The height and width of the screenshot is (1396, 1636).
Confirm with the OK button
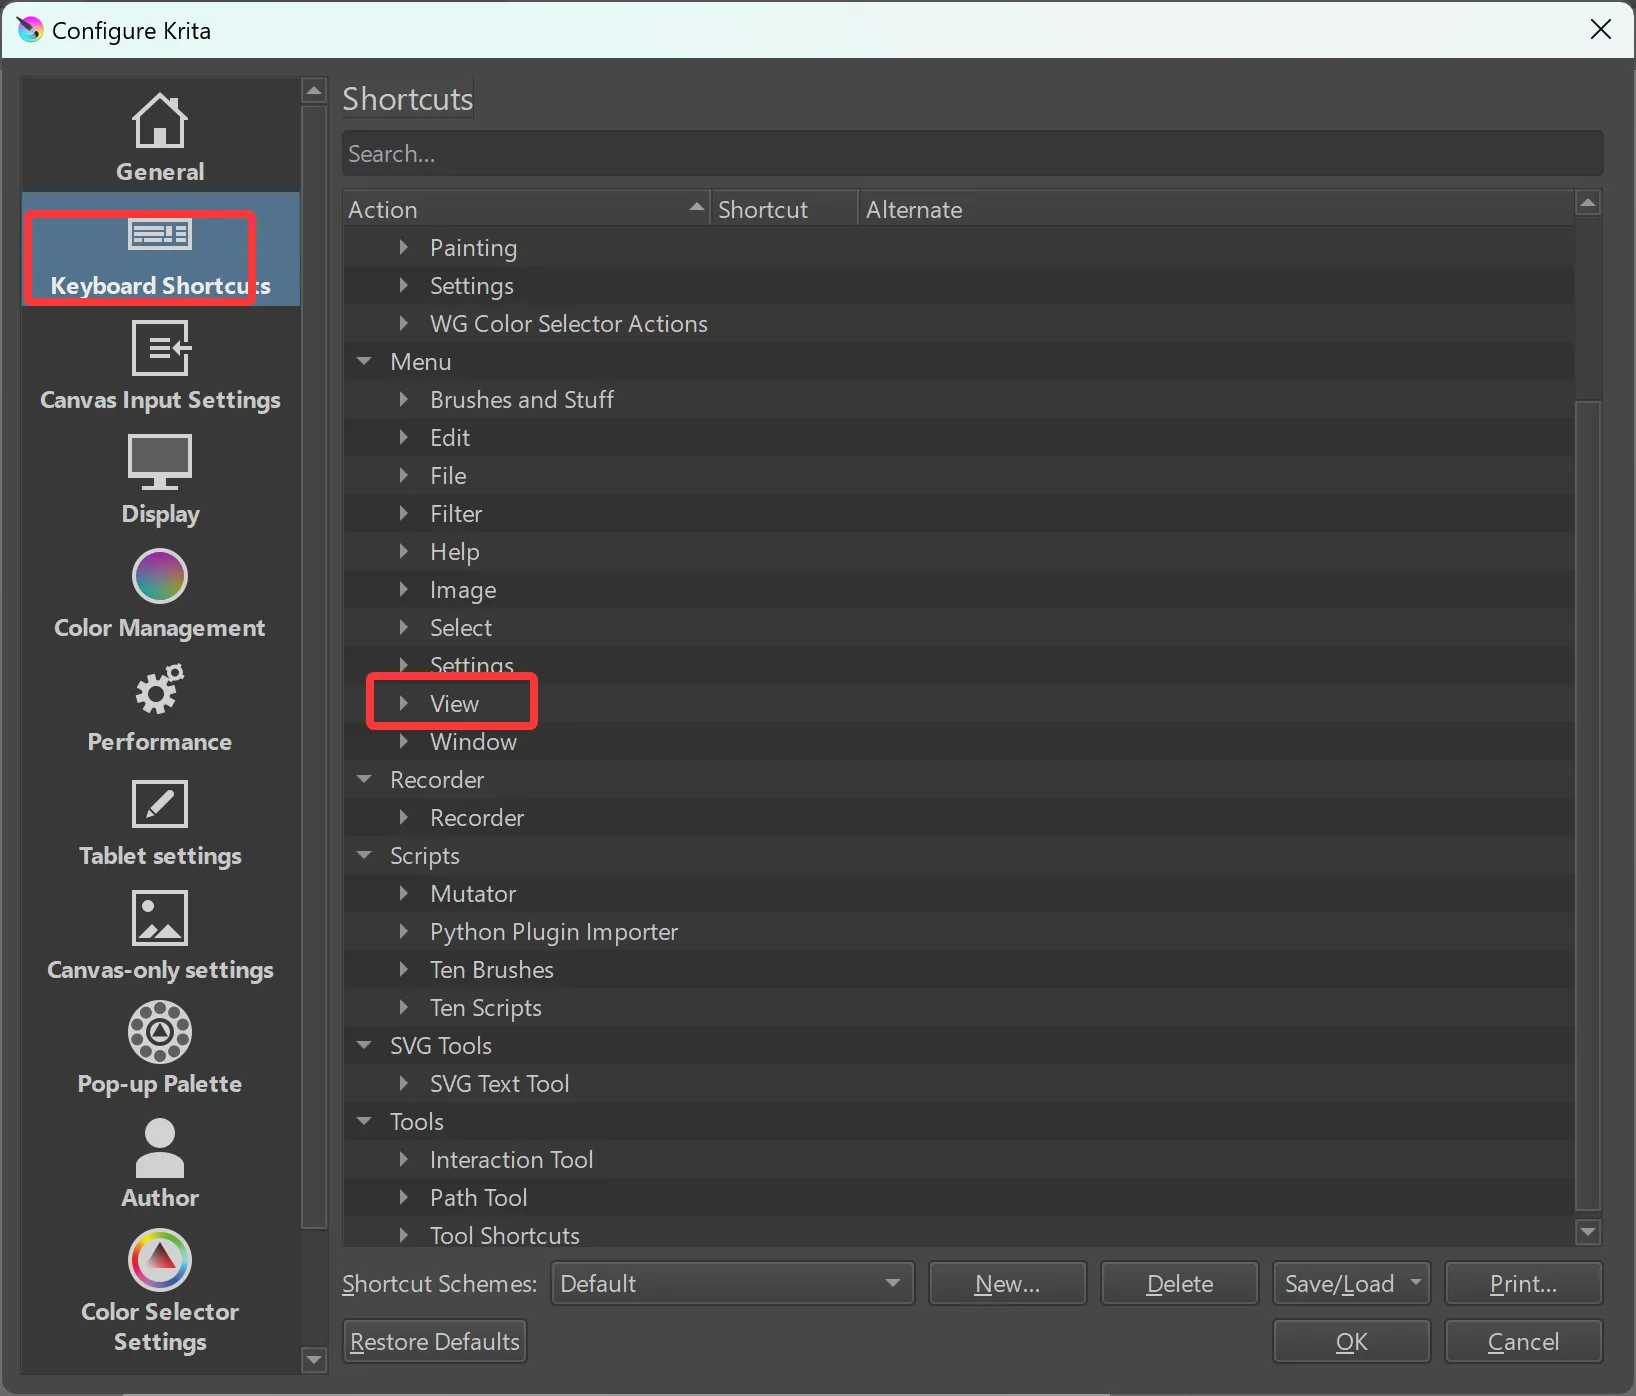1351,1341
